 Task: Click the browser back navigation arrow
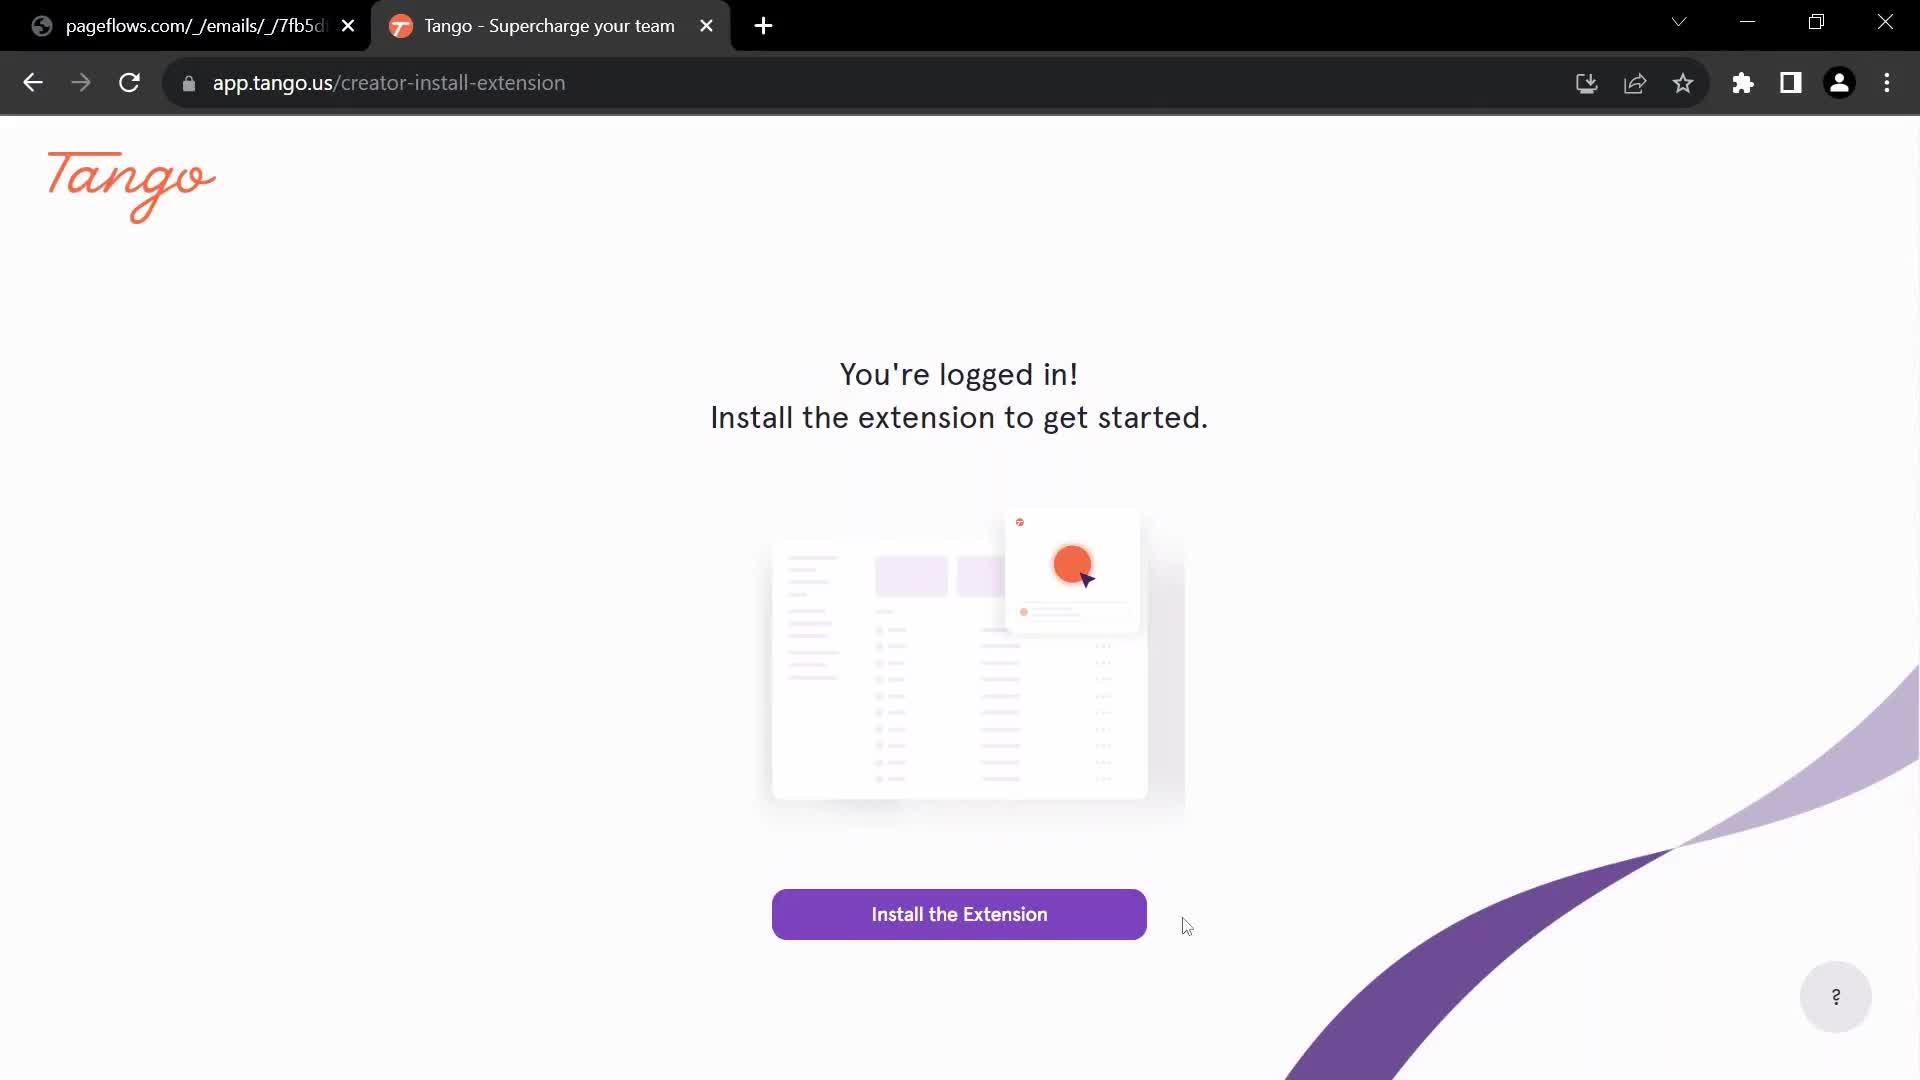(33, 82)
